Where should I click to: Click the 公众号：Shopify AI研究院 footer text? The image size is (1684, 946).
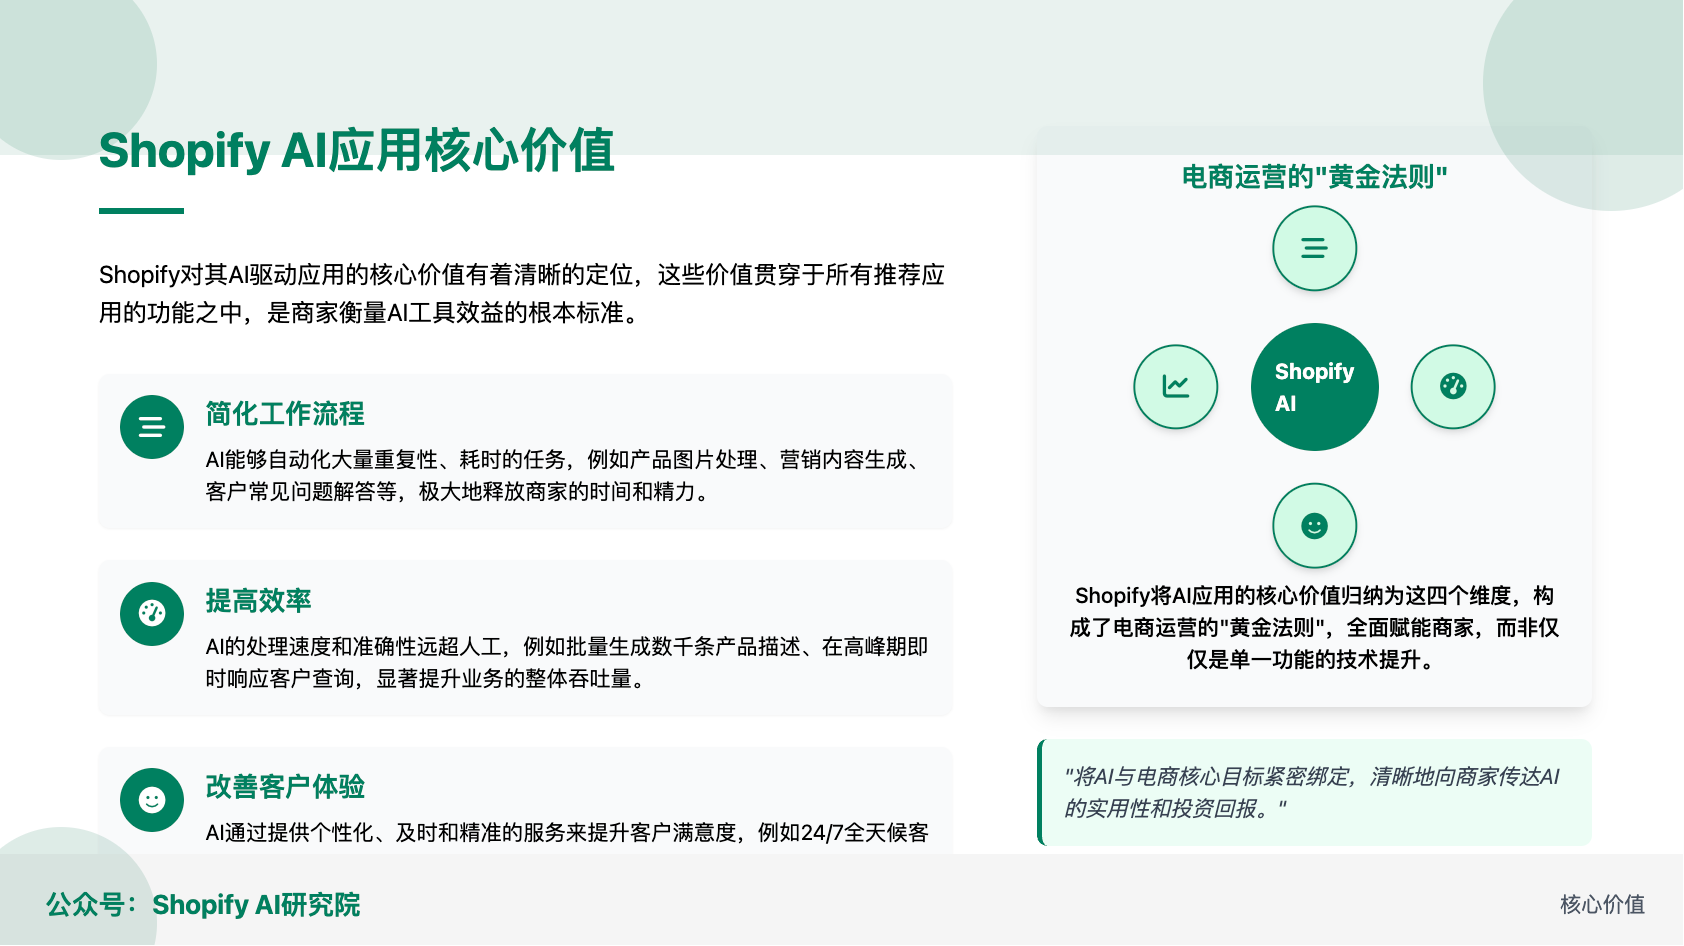click(203, 905)
